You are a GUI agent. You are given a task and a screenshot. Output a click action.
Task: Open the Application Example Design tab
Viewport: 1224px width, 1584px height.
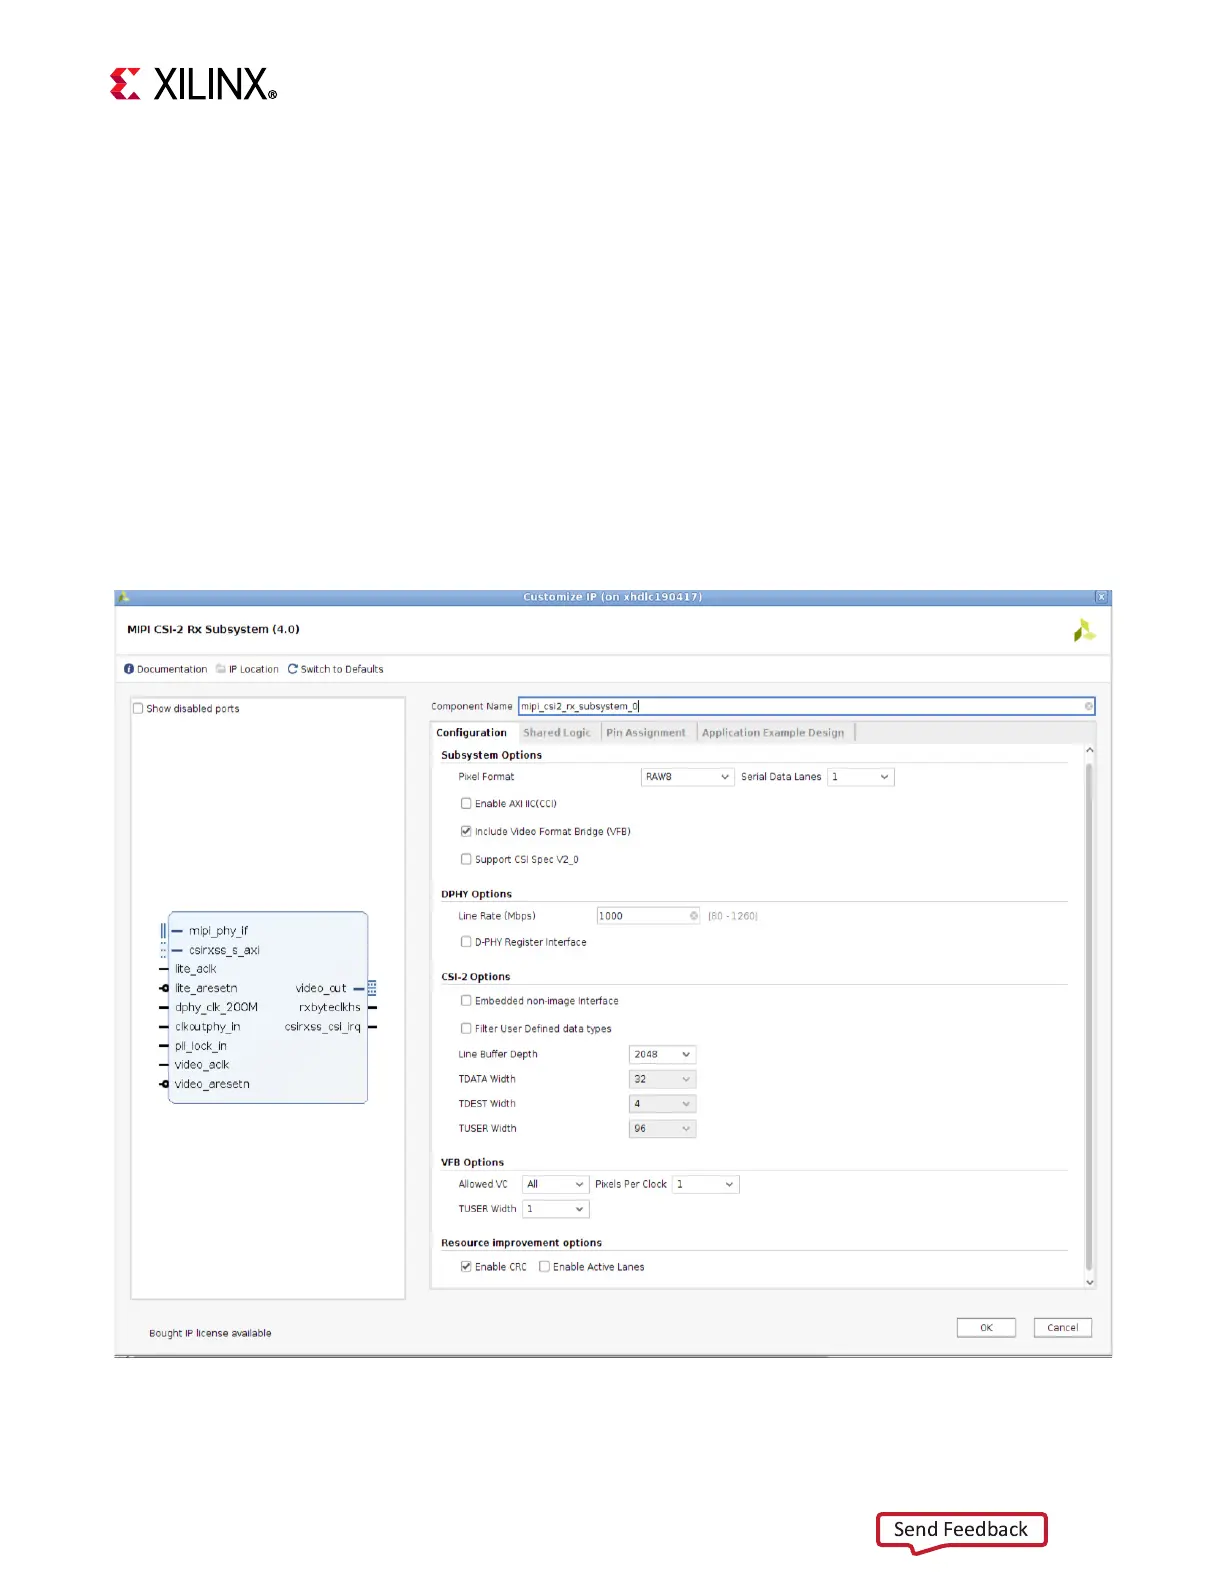coord(773,733)
